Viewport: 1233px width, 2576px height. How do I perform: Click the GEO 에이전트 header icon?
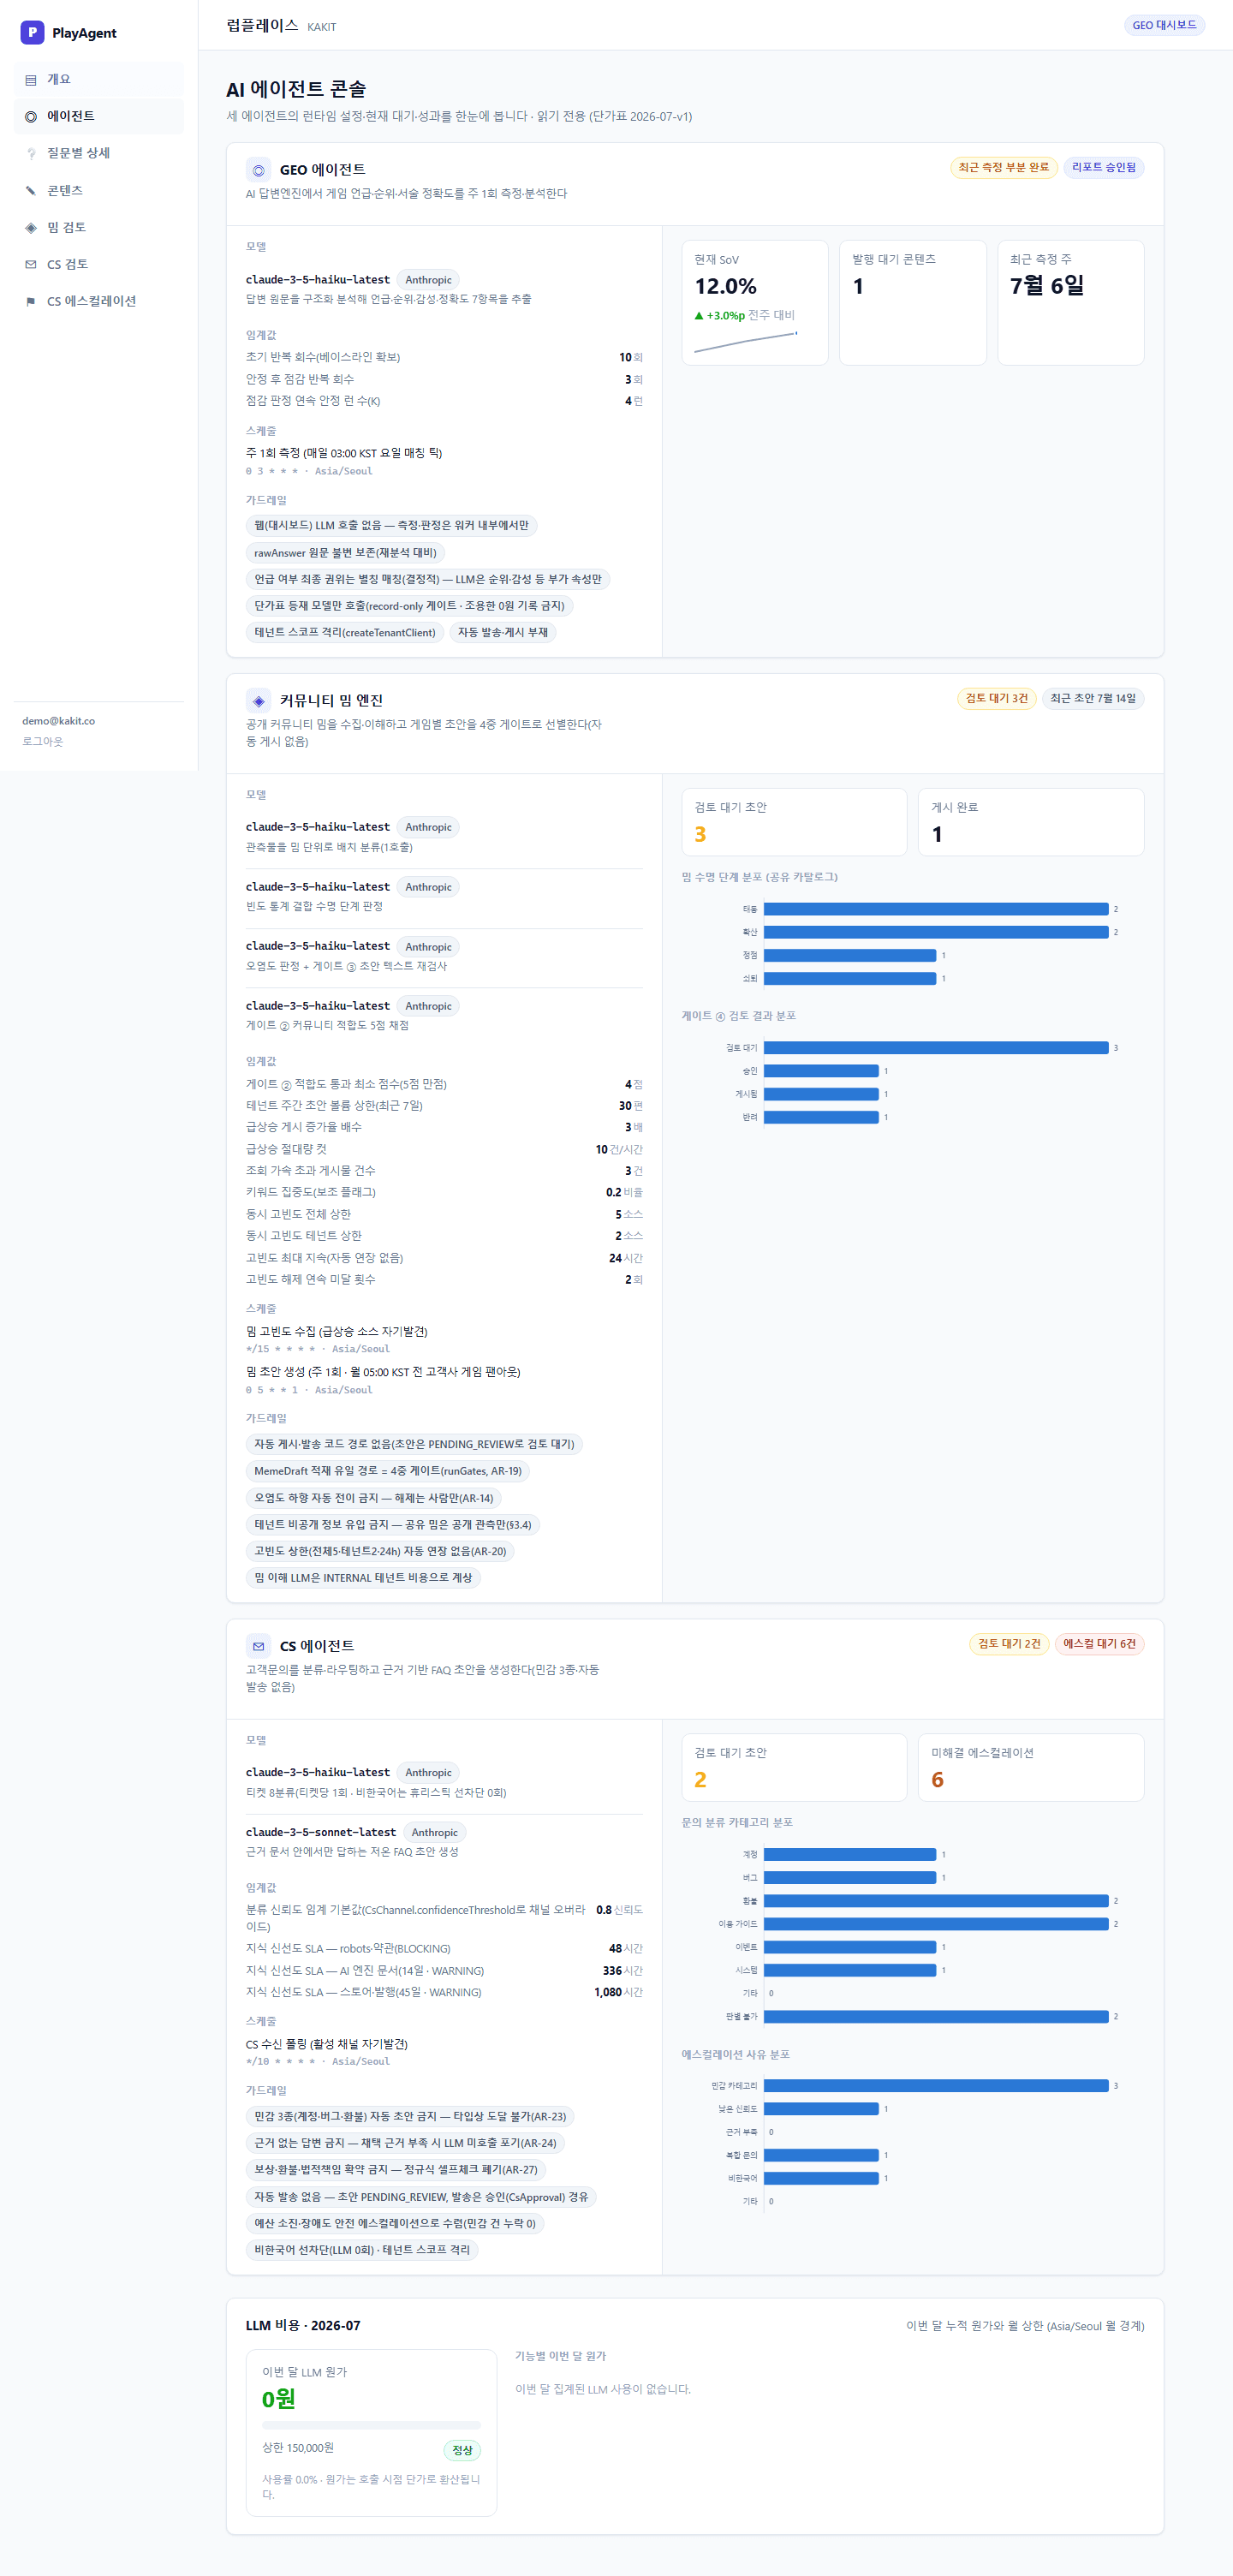[259, 170]
